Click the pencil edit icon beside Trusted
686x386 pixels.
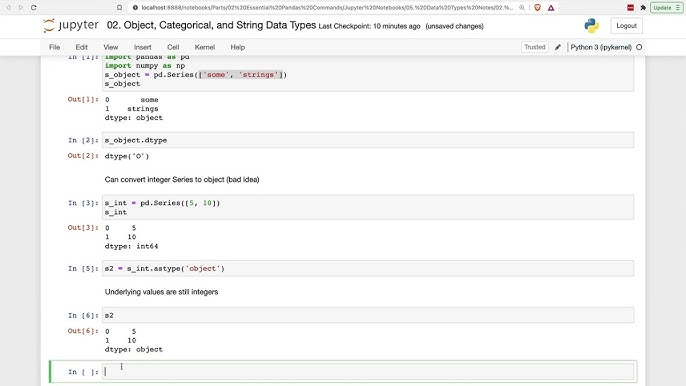558,47
